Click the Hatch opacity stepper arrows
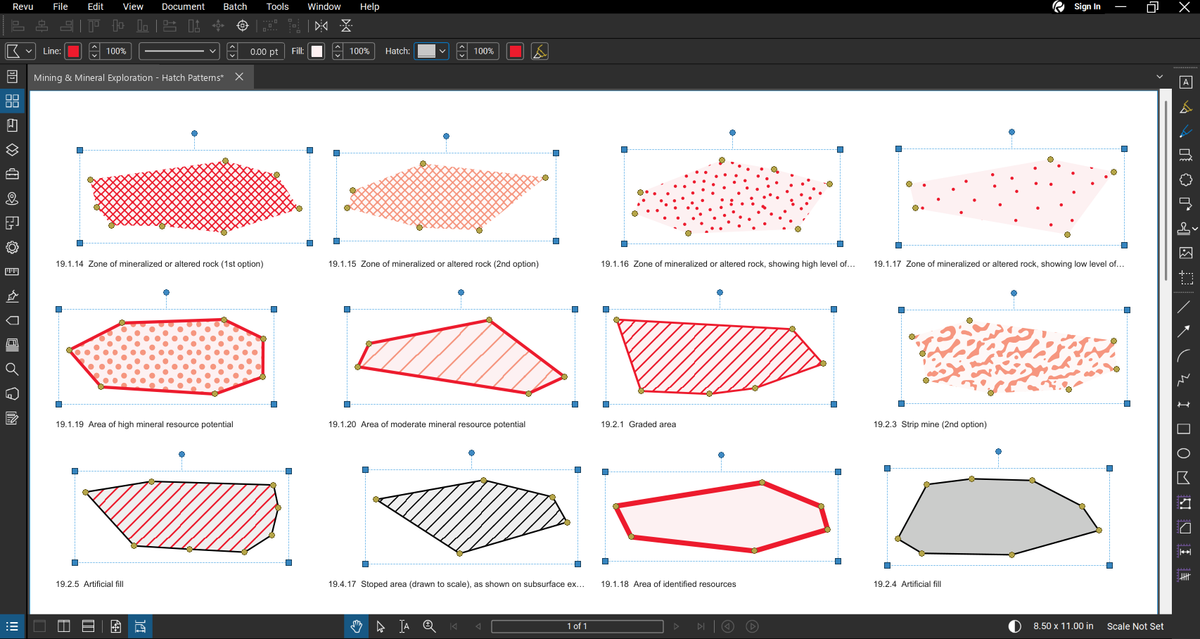 pyautogui.click(x=462, y=51)
